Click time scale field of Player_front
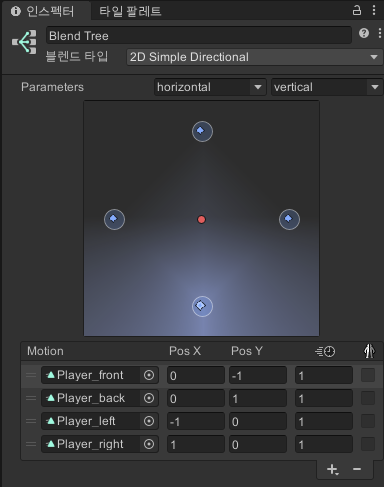 tap(324, 375)
